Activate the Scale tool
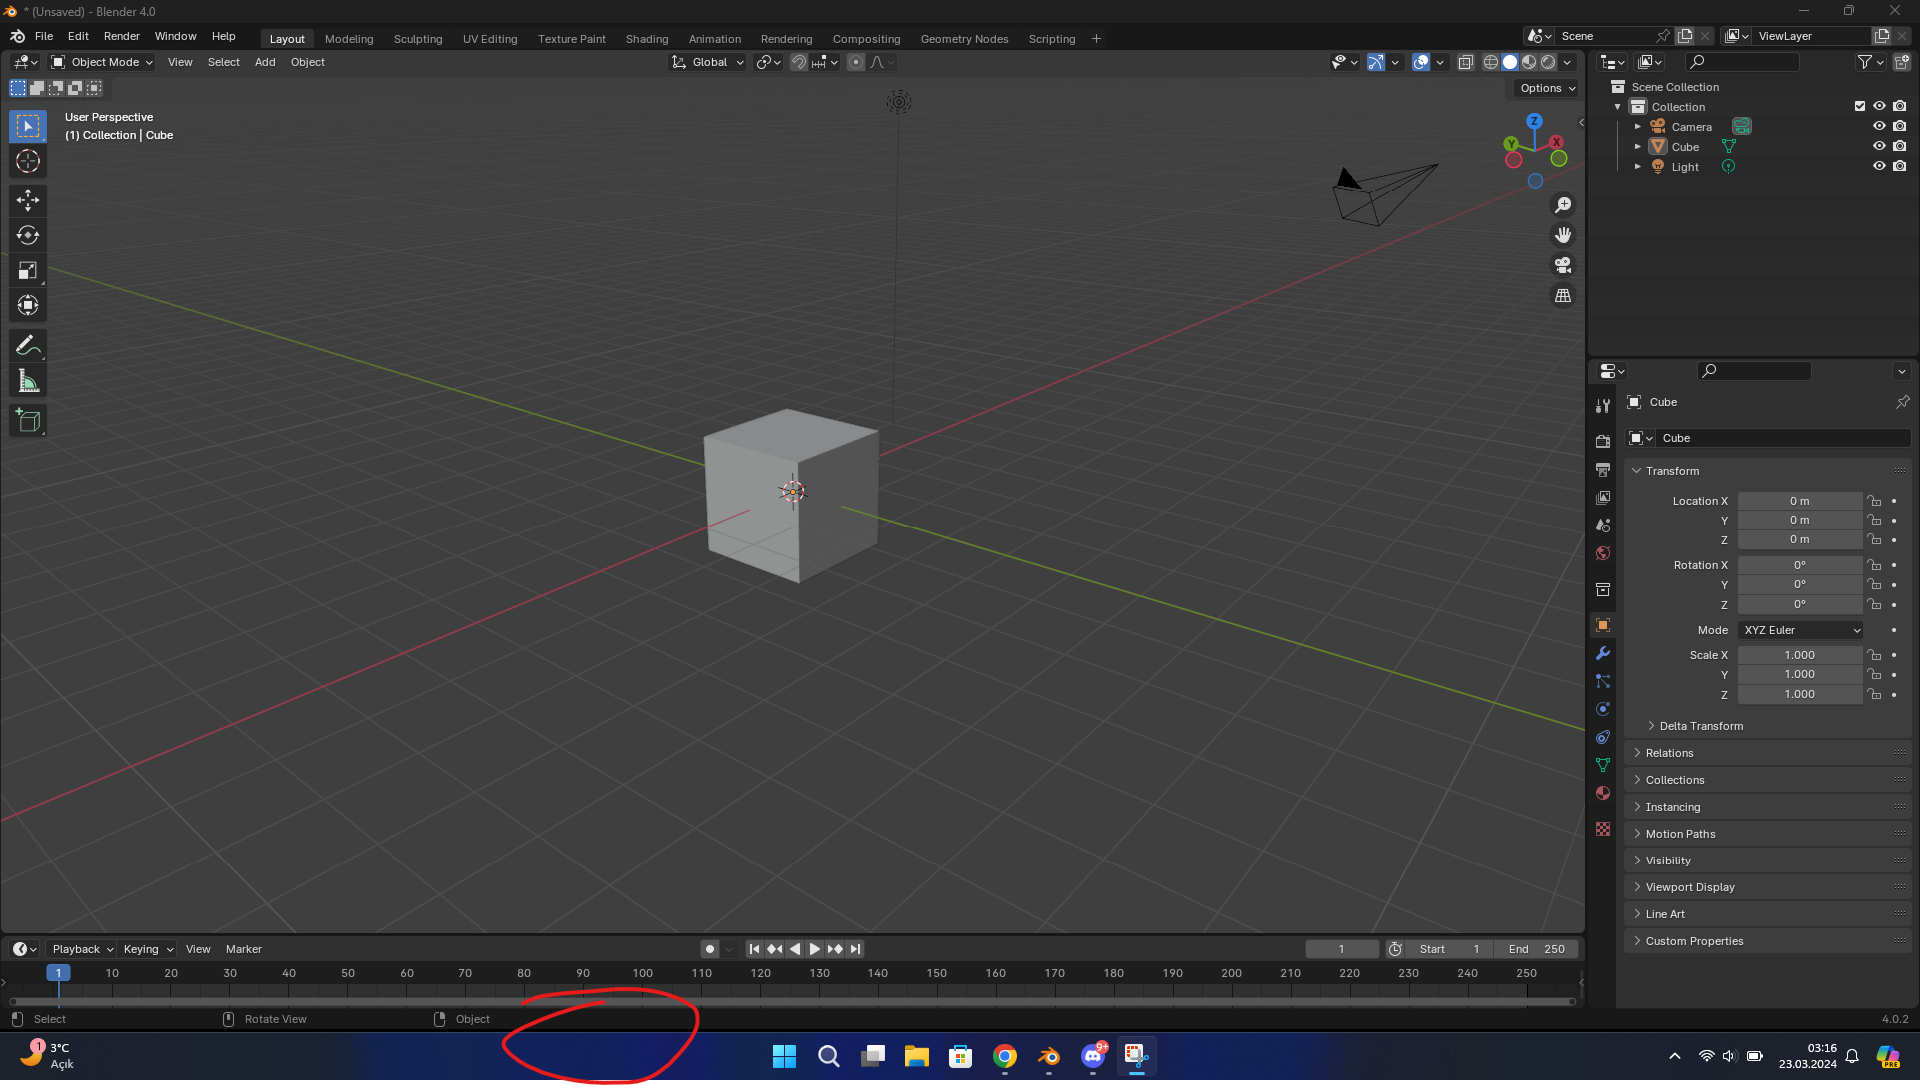 (28, 271)
